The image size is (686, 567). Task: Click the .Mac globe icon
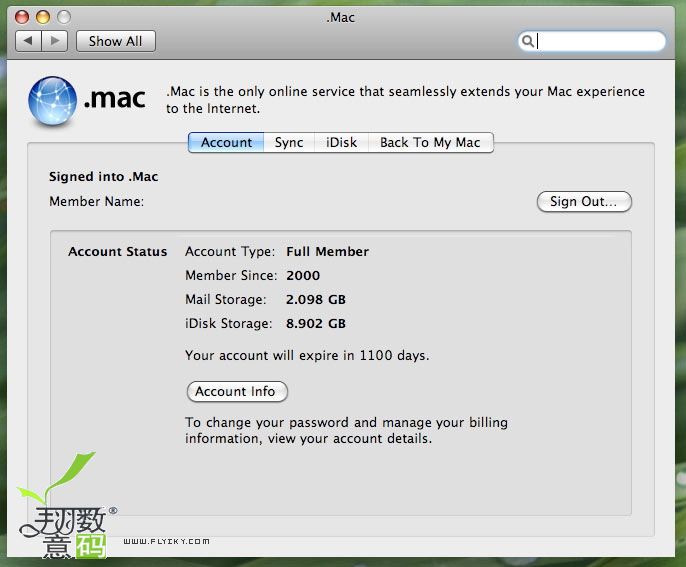click(52, 101)
